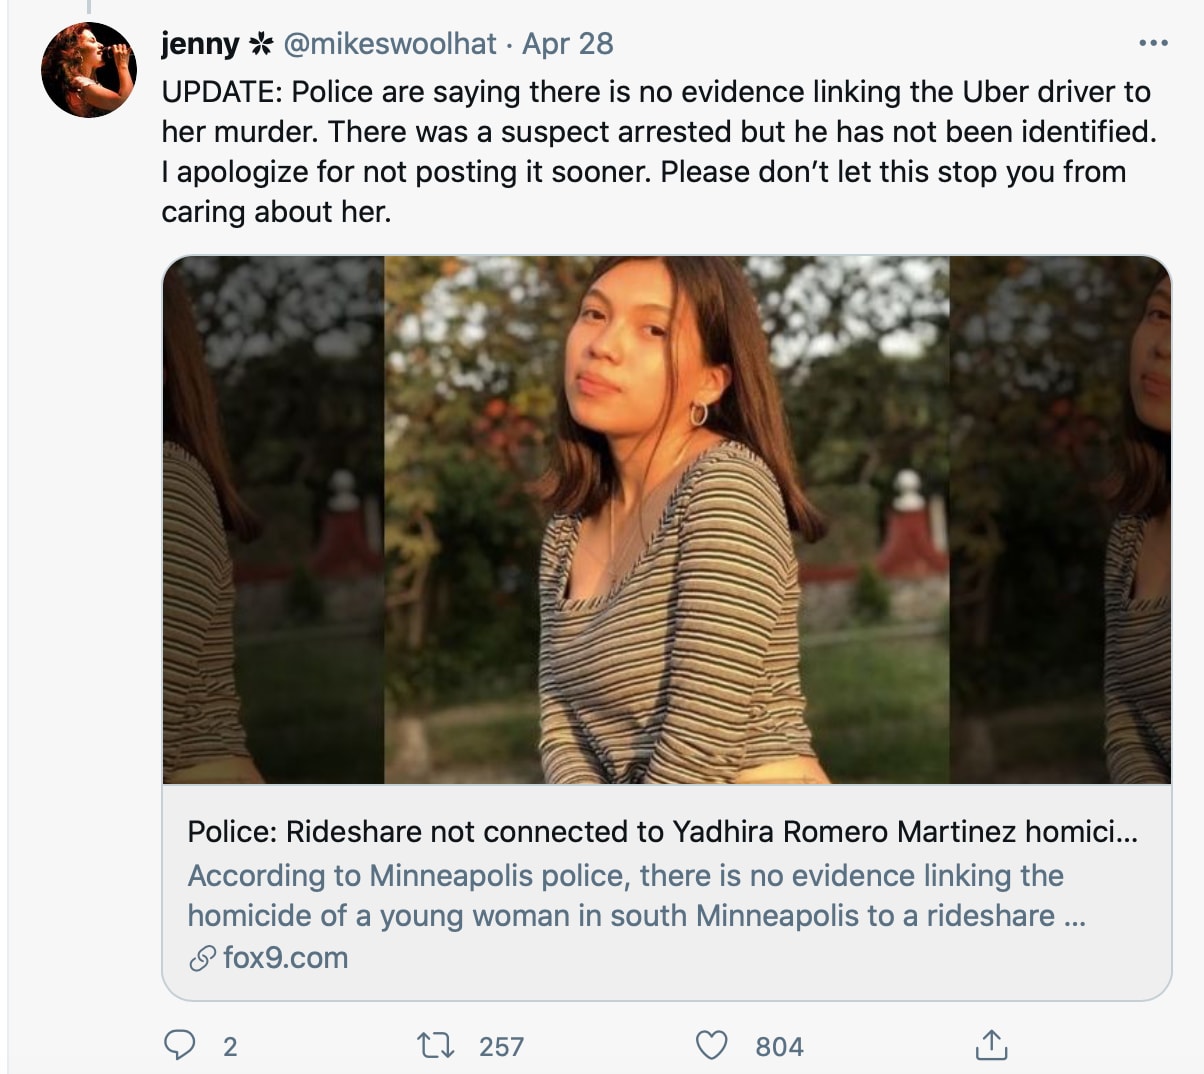
Task: Open the tweet's more options ellipsis
Action: click(x=1153, y=43)
